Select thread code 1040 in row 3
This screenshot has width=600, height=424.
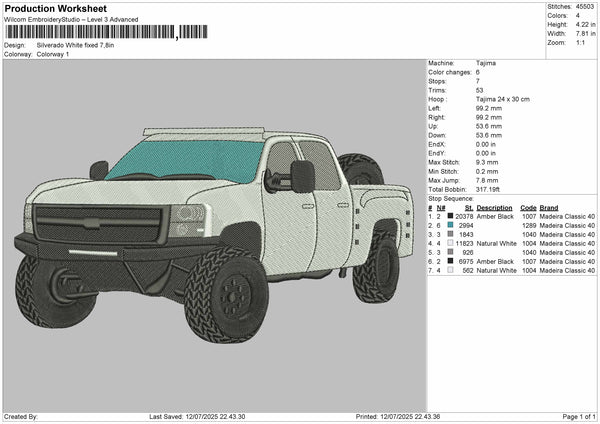click(529, 234)
